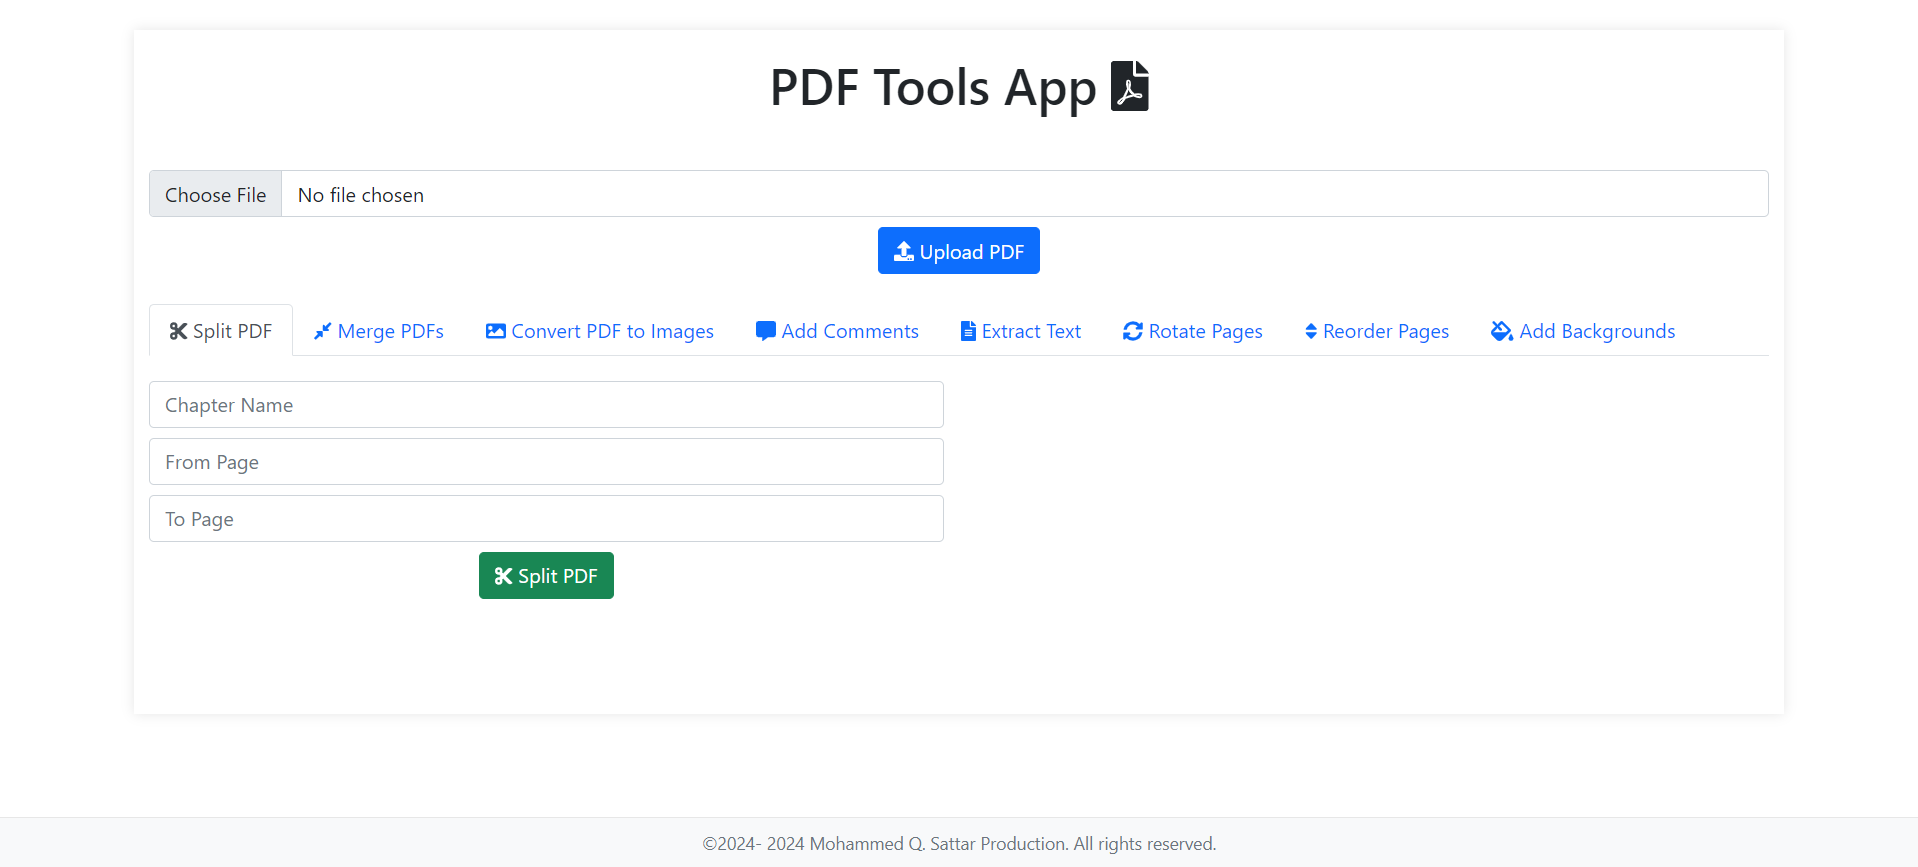
Task: Click the copyright footer text
Action: 959,843
